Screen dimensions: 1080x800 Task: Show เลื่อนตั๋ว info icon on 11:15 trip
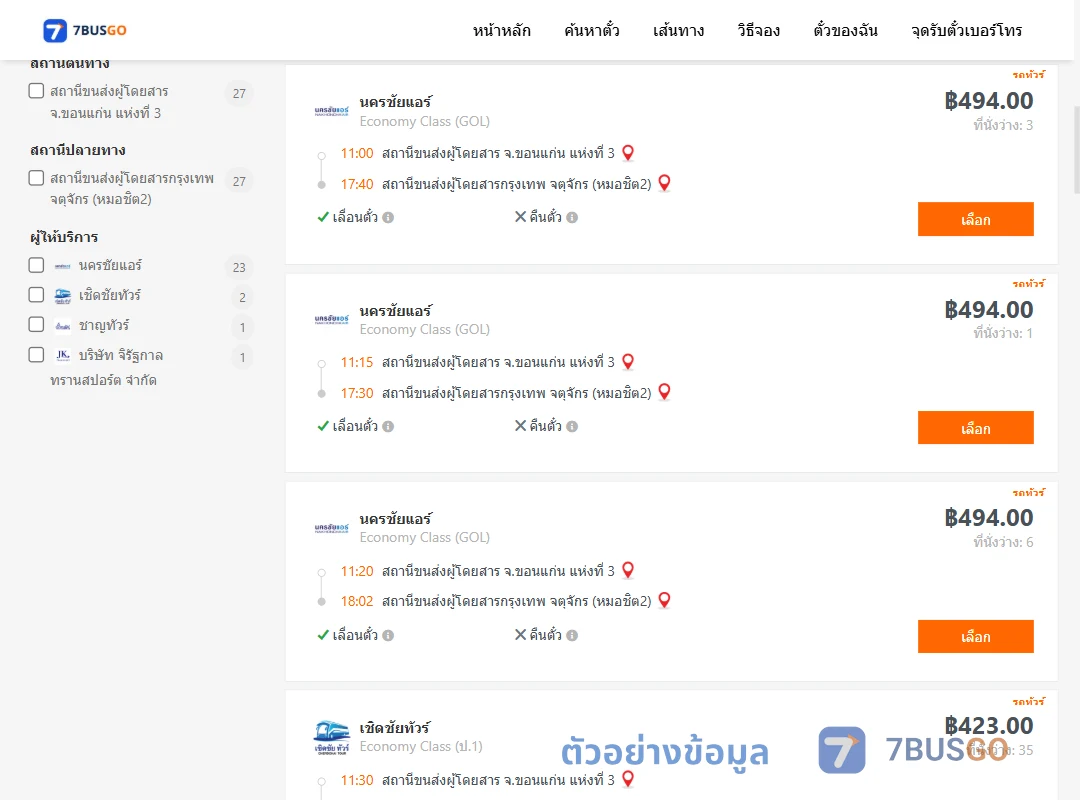coord(388,427)
